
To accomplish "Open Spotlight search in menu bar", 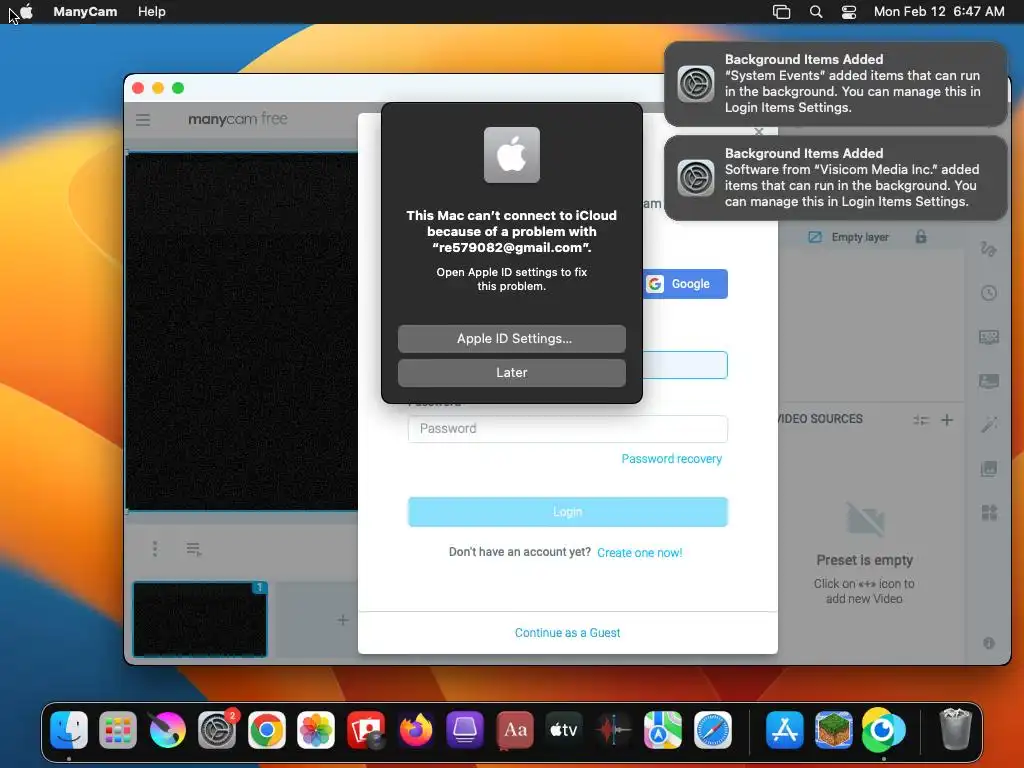I will (816, 12).
